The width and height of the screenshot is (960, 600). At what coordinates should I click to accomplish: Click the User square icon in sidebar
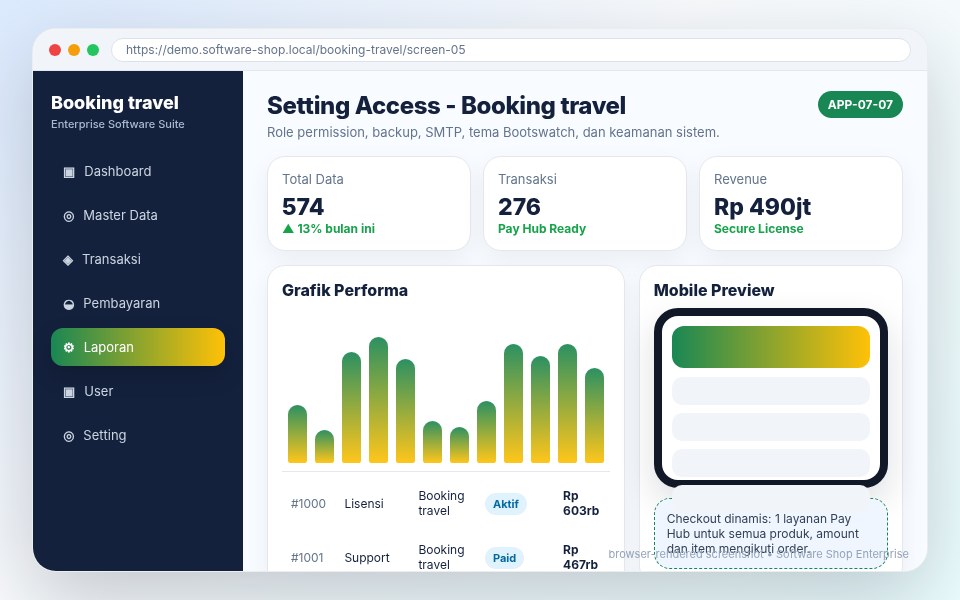tap(69, 392)
